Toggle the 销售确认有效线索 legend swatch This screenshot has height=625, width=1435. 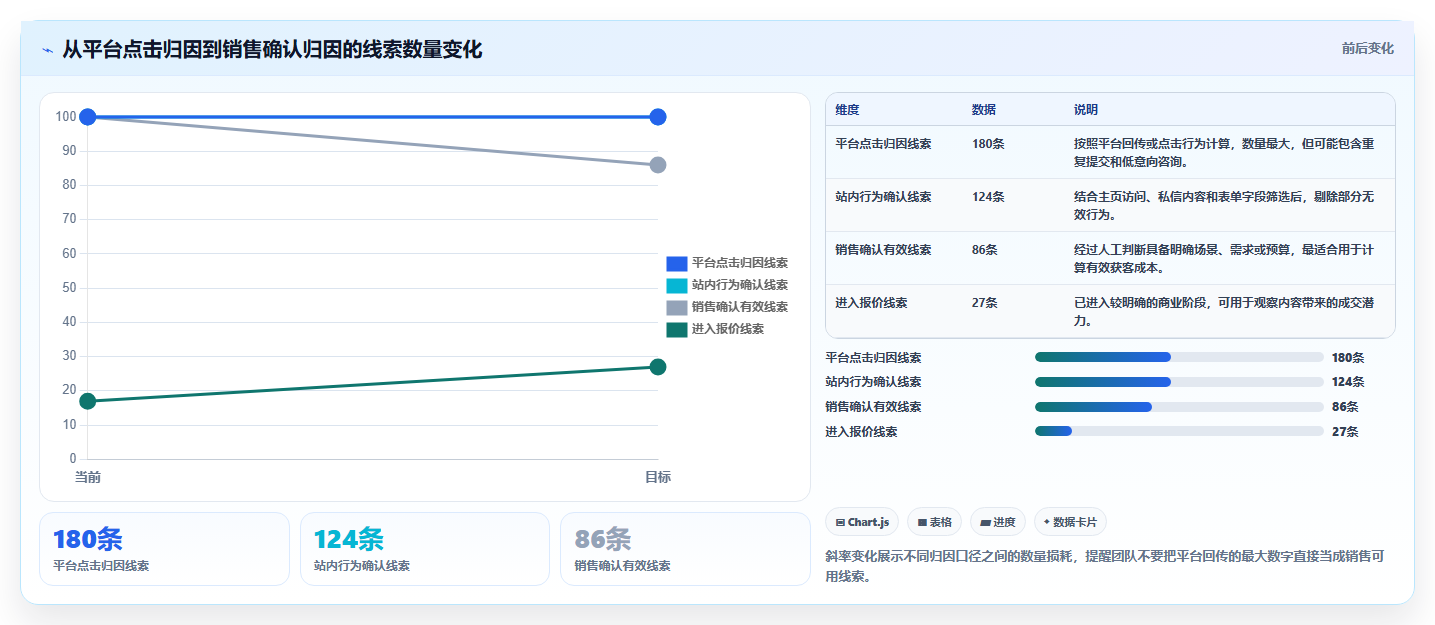(677, 307)
